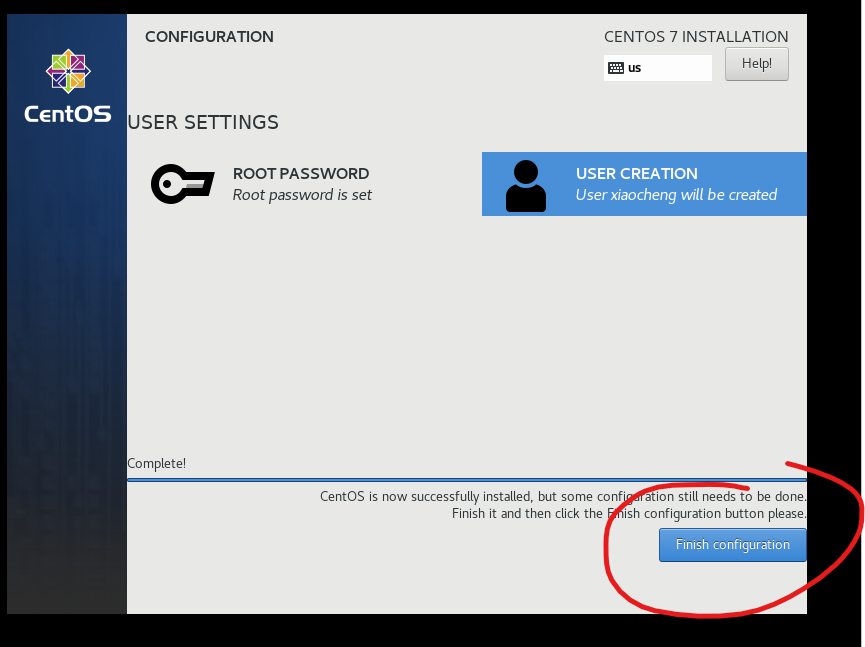Click the Finish configuration button

pyautogui.click(x=733, y=544)
